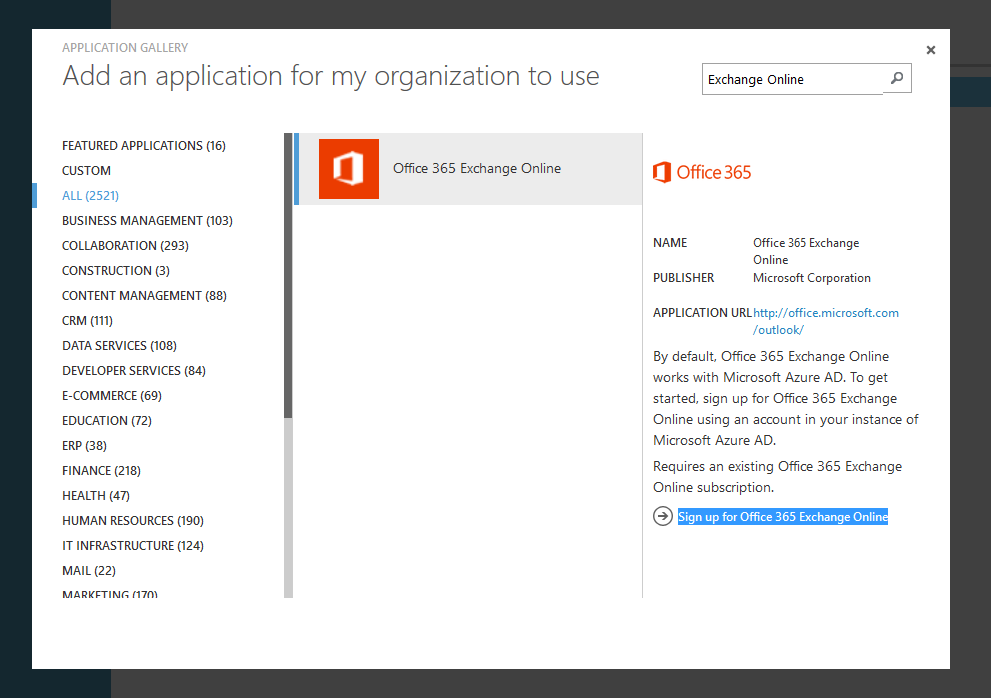
Task: Show IT Infrastructure applications
Action: pyautogui.click(x=133, y=546)
